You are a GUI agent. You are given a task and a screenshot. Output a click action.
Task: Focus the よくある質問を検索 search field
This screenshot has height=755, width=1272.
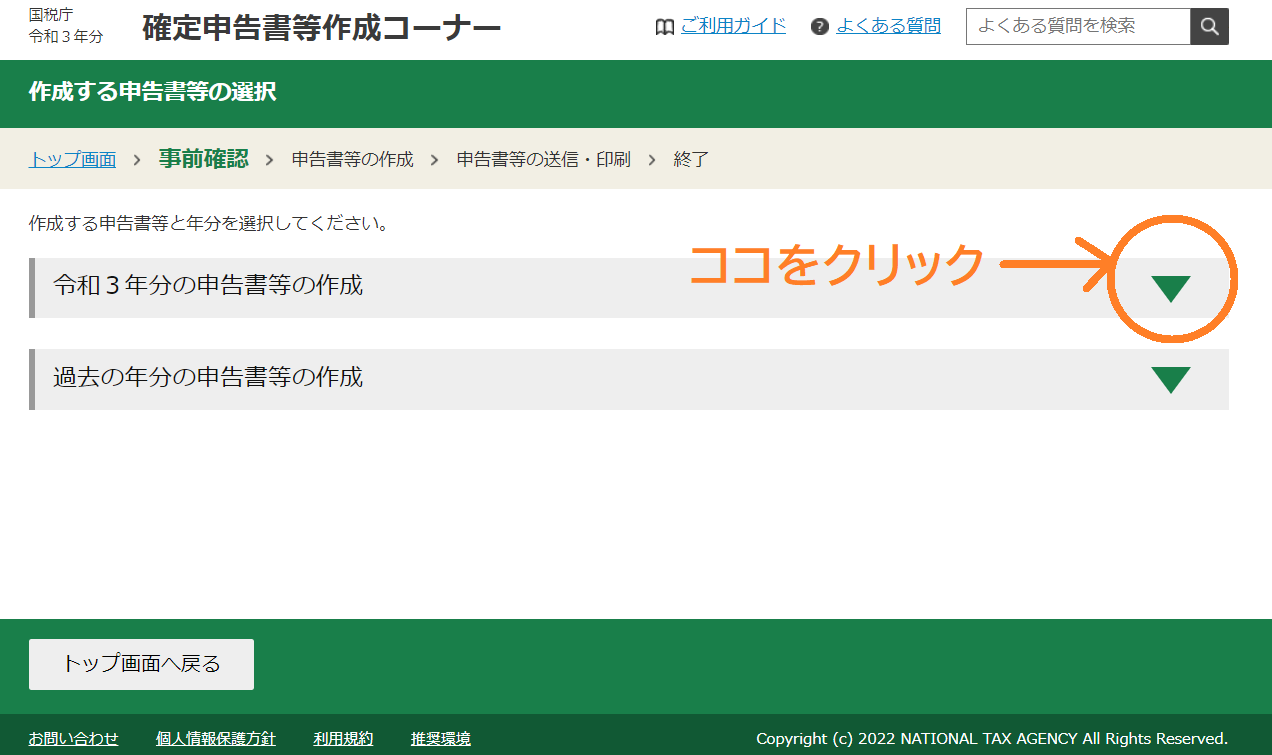(1078, 26)
